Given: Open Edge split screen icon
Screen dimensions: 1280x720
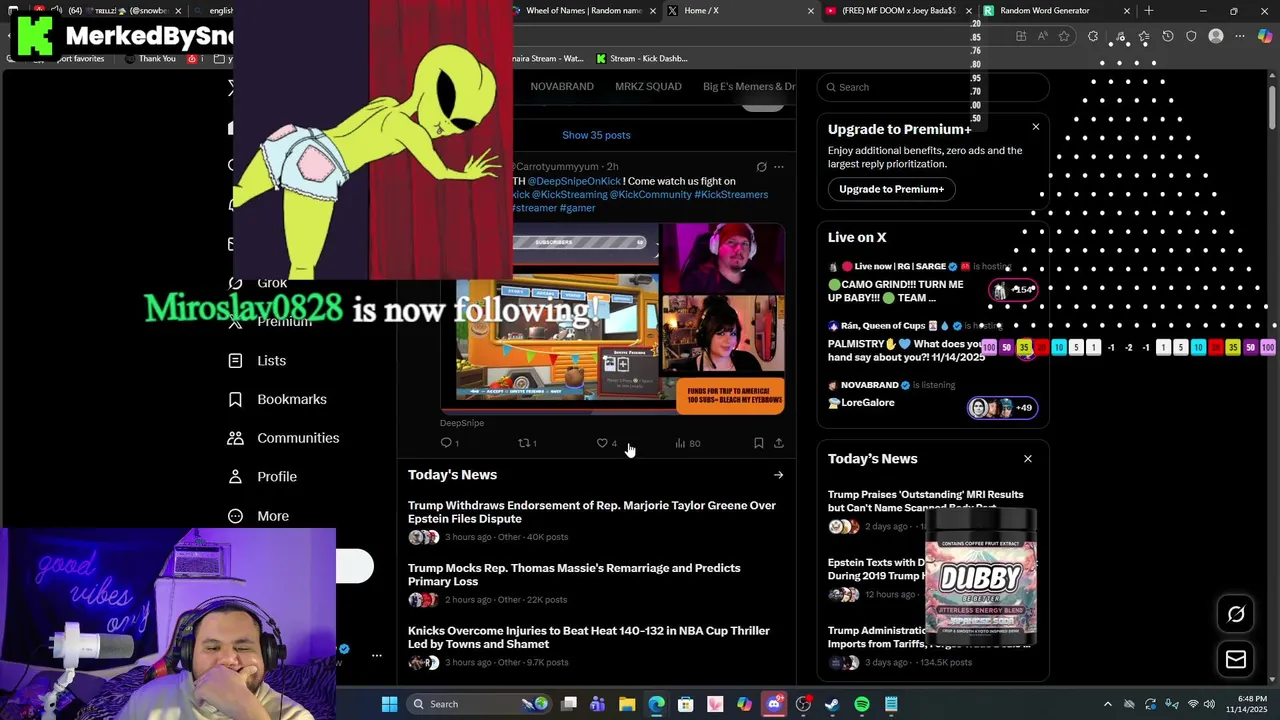Looking at the screenshot, I should tap(1021, 36).
